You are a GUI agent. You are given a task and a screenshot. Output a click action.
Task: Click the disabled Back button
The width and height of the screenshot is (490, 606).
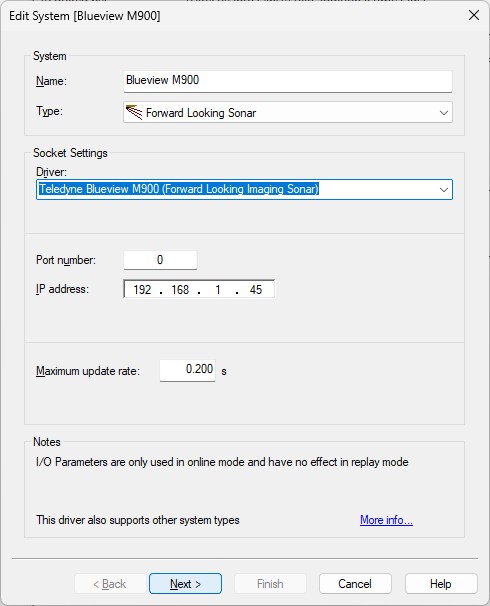click(110, 584)
